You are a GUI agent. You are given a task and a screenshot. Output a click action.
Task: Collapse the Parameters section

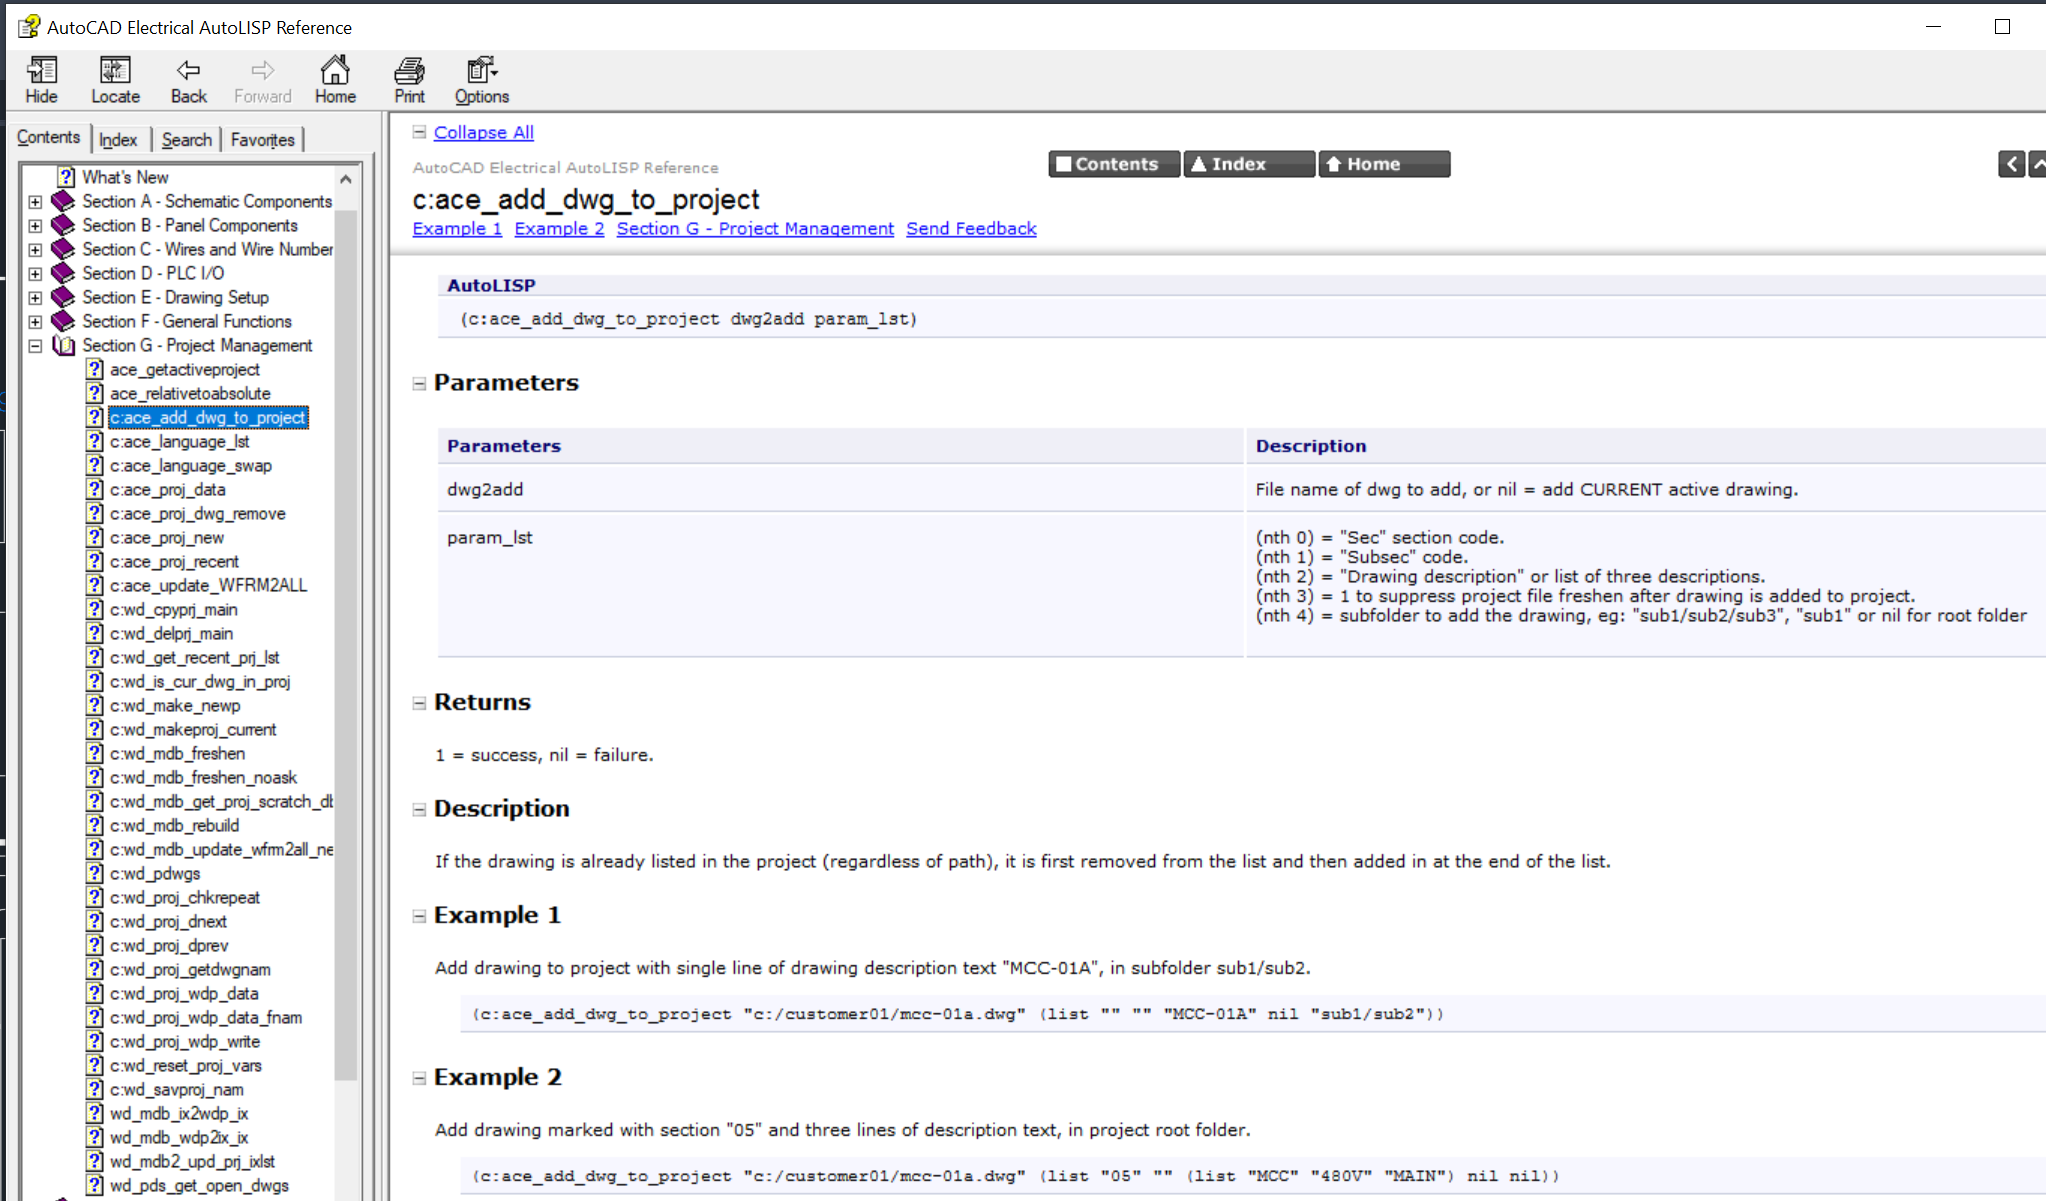420,383
